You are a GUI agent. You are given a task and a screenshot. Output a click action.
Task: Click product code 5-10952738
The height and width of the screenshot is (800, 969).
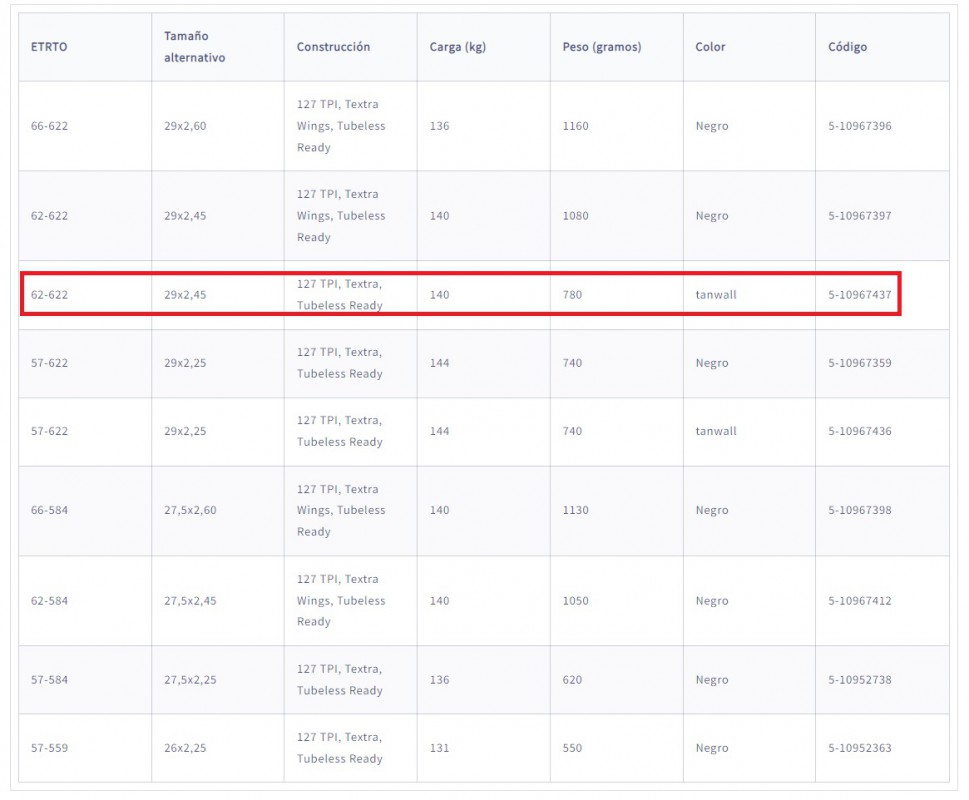coord(860,680)
